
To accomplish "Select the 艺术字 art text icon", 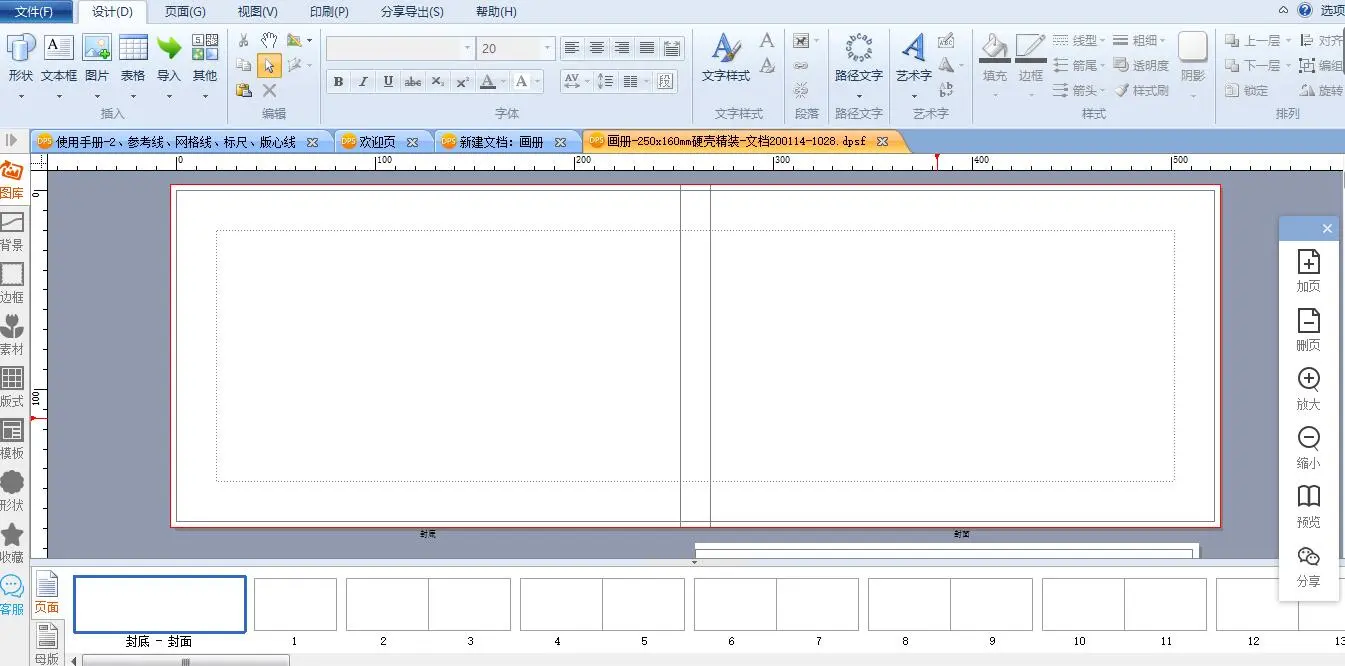I will pyautogui.click(x=913, y=58).
